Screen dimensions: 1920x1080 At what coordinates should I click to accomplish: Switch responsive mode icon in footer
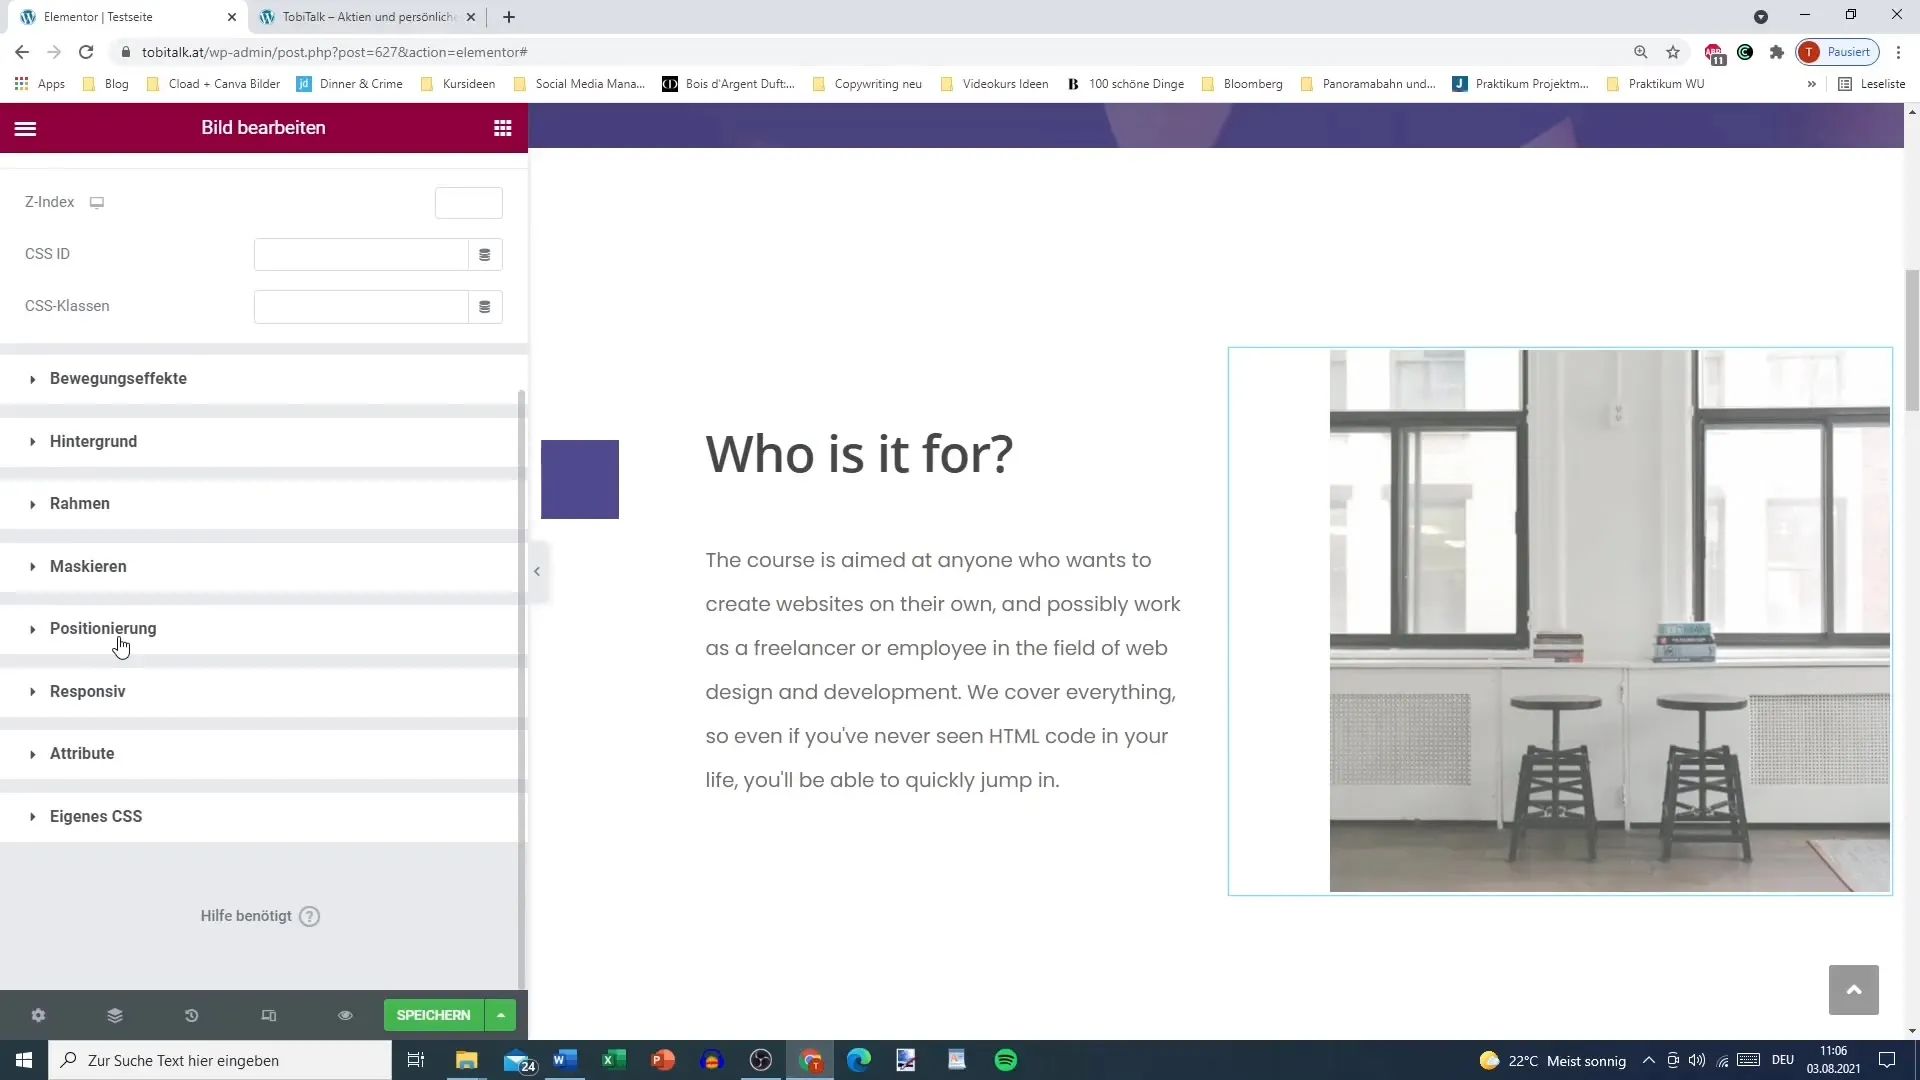[268, 1015]
